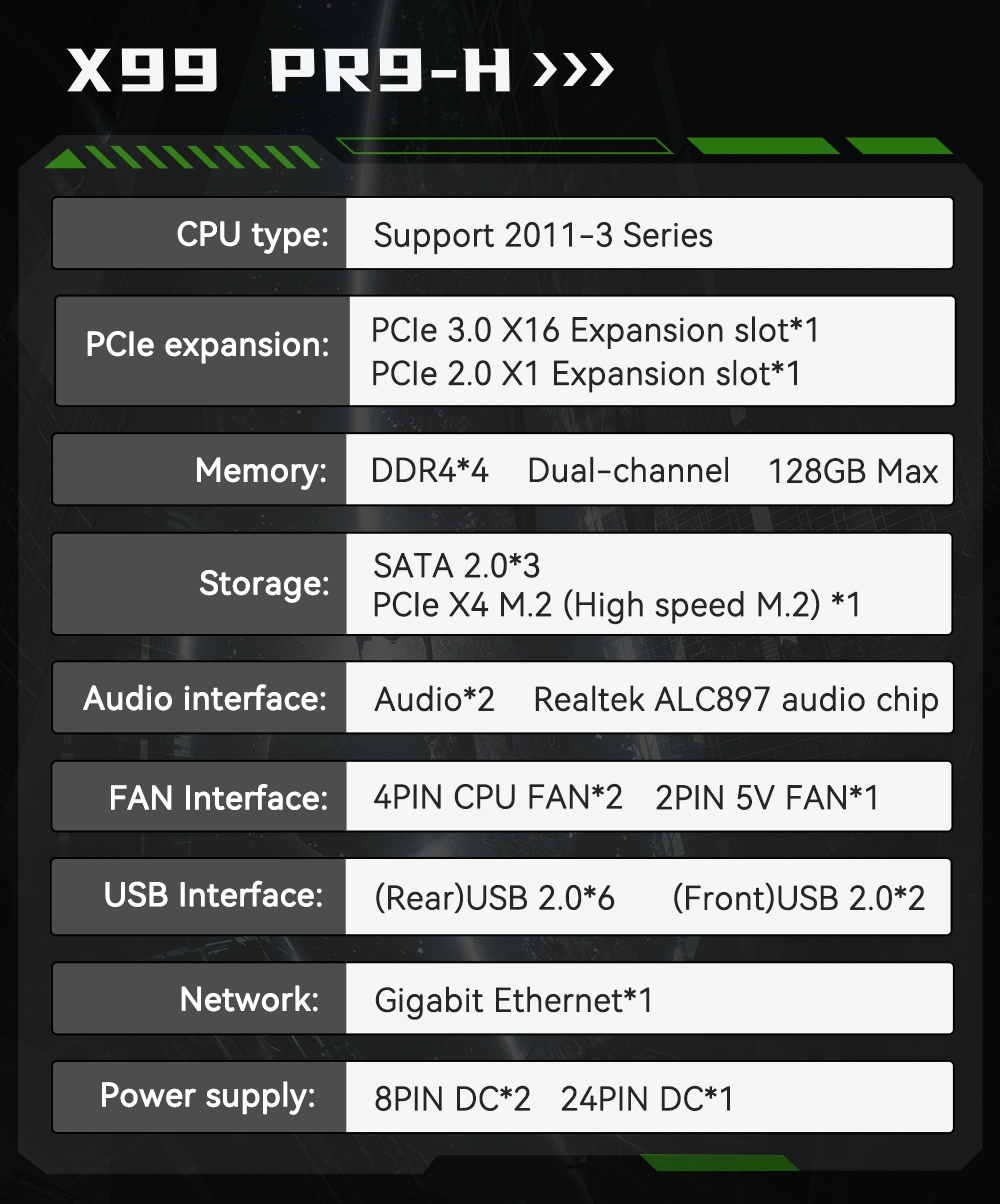Click the 4PIN CPU FAN*2 text
The height and width of the screenshot is (1204, 1000).
coord(498,797)
